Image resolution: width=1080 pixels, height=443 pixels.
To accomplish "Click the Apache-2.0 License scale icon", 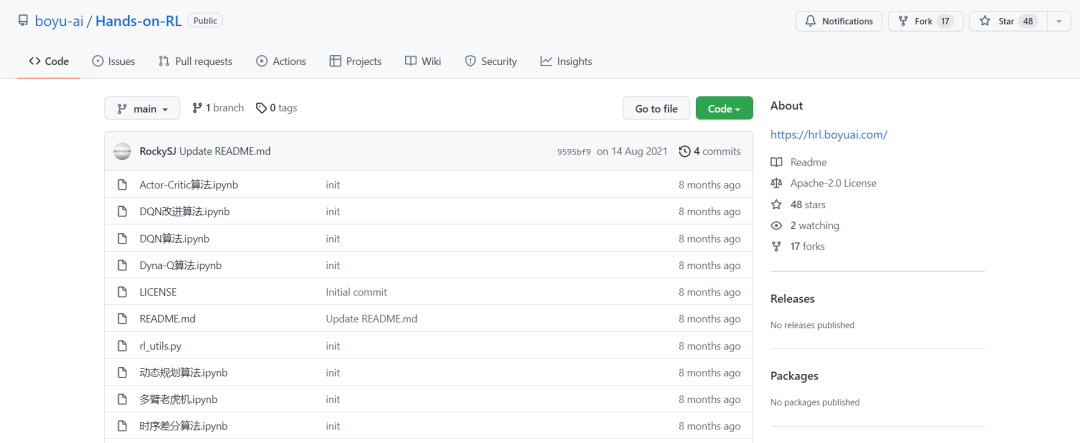I will [776, 183].
